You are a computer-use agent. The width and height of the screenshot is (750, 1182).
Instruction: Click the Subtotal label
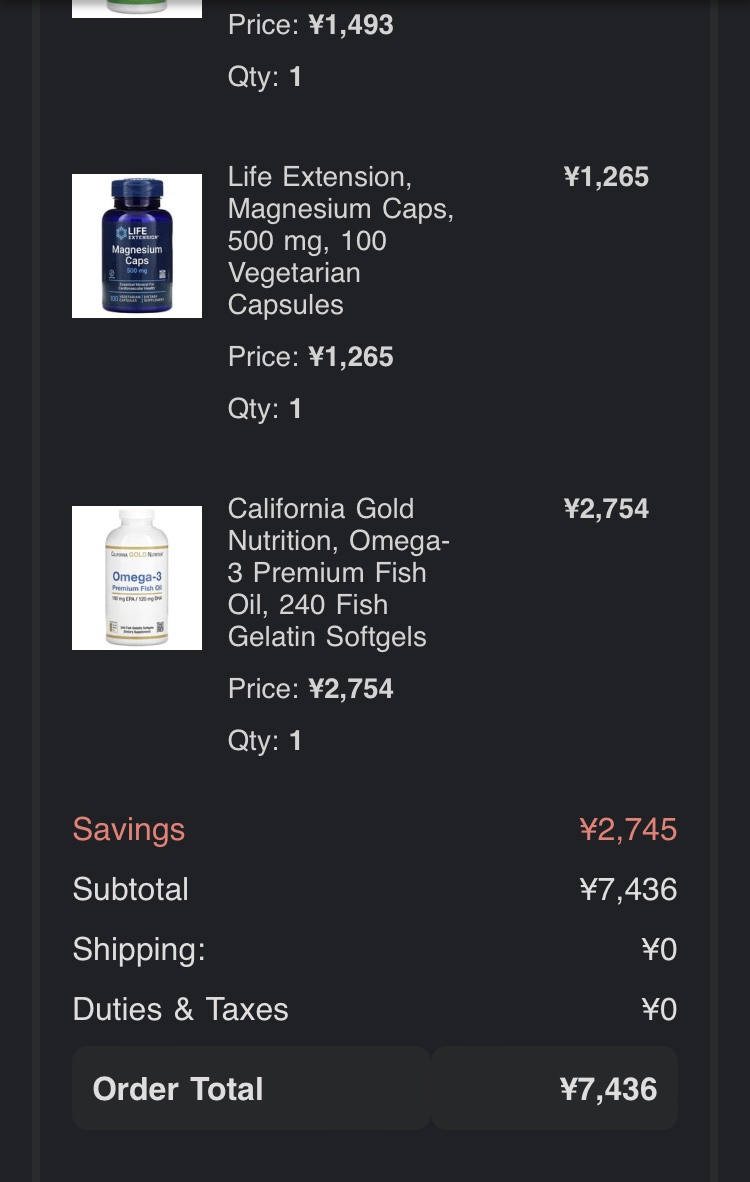point(131,889)
